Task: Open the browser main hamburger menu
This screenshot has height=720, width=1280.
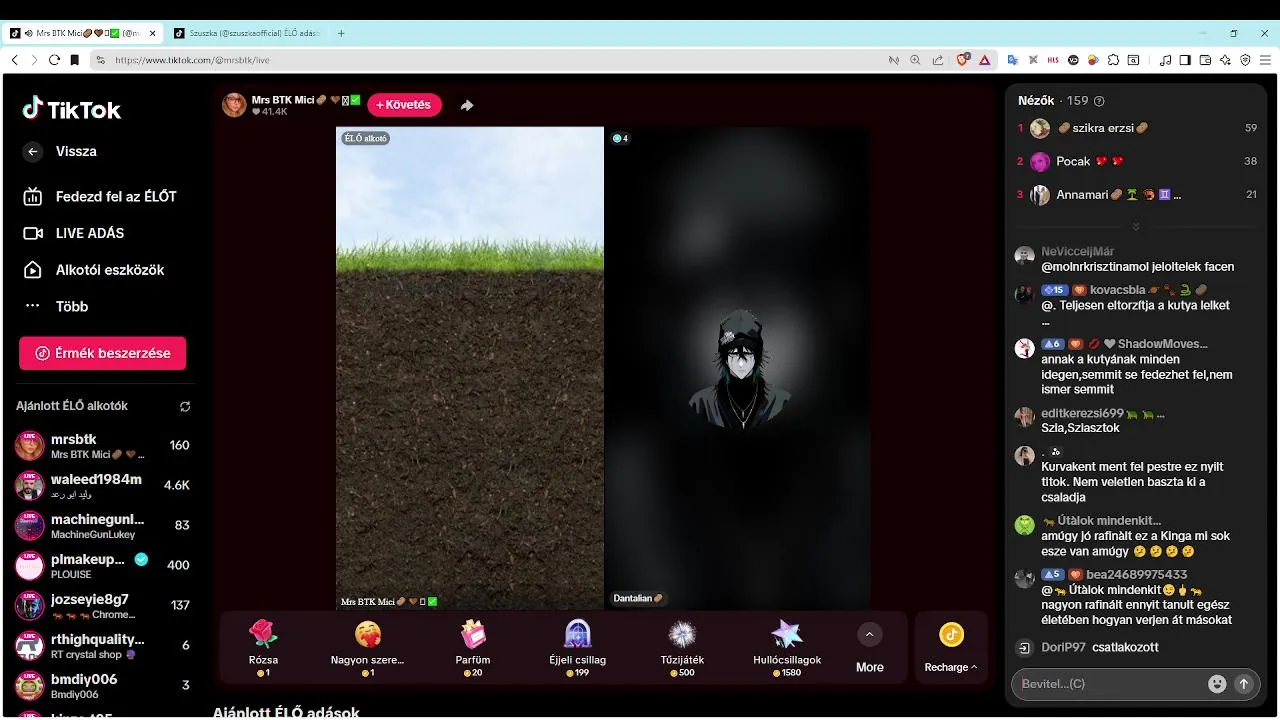Action: pos(1265,60)
